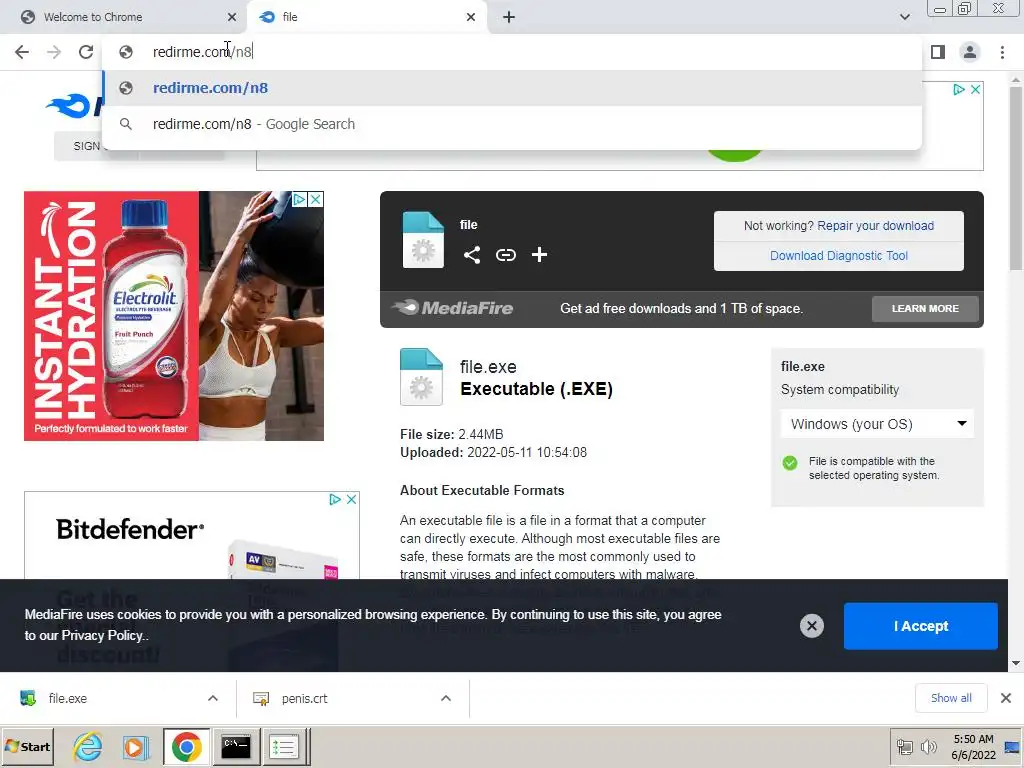The height and width of the screenshot is (768, 1024).
Task: Click the network tray icon
Action: coord(904,746)
